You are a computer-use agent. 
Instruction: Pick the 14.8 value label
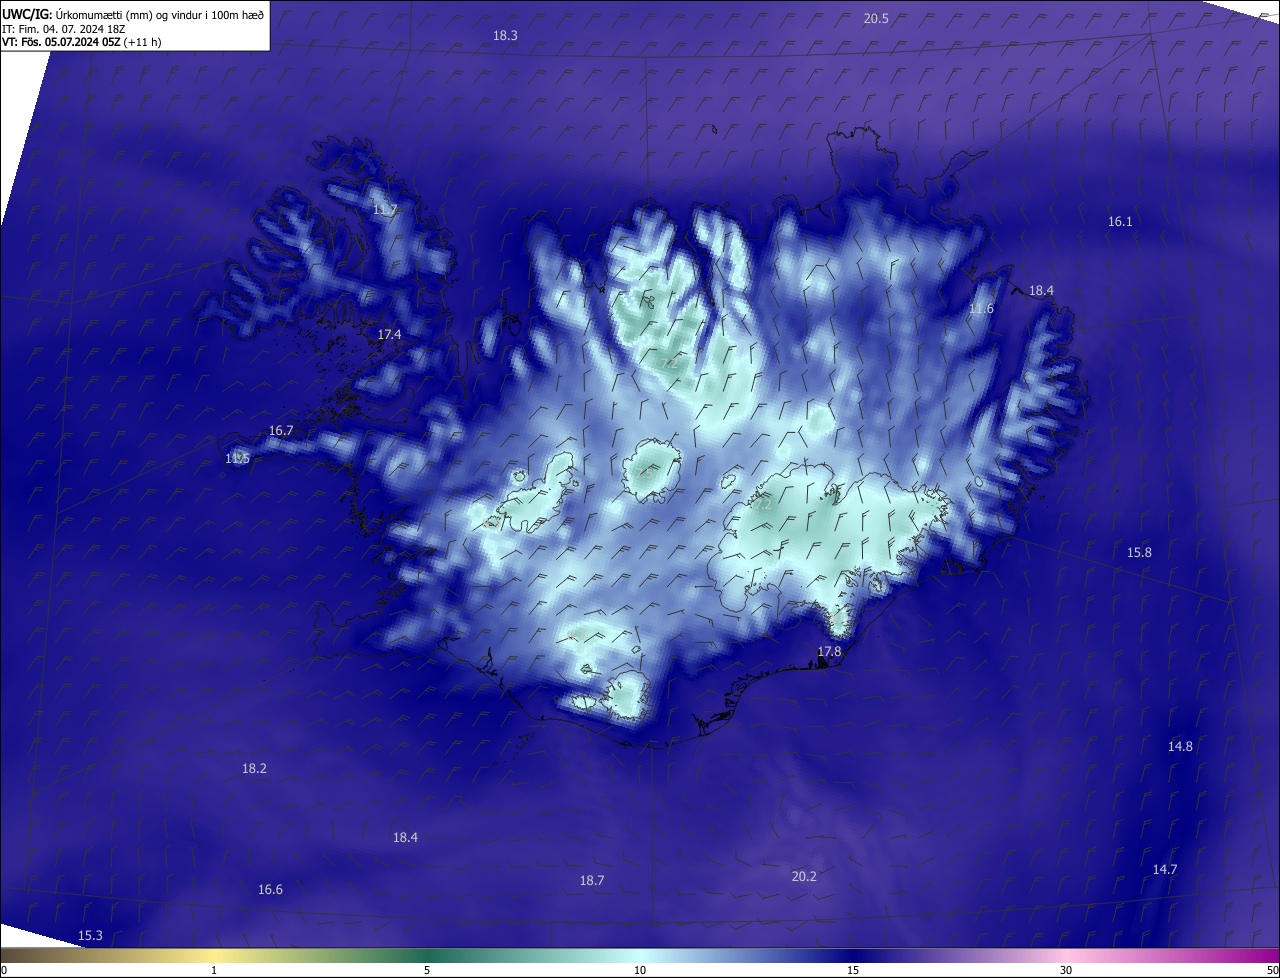[x=1180, y=747]
